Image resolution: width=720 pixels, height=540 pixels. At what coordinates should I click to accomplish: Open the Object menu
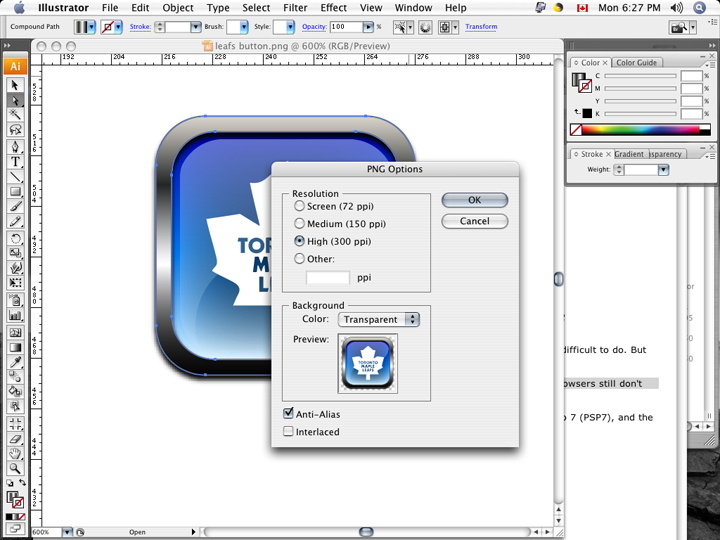tap(178, 8)
